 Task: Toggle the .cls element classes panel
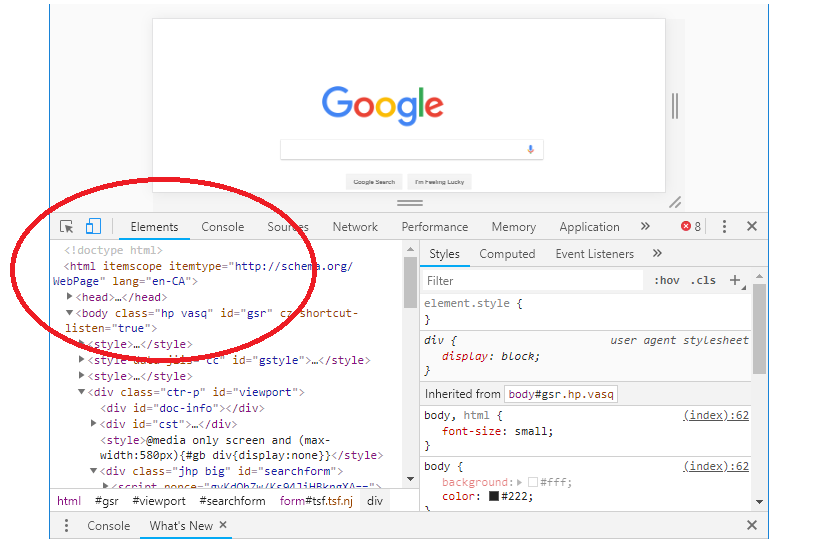click(704, 281)
